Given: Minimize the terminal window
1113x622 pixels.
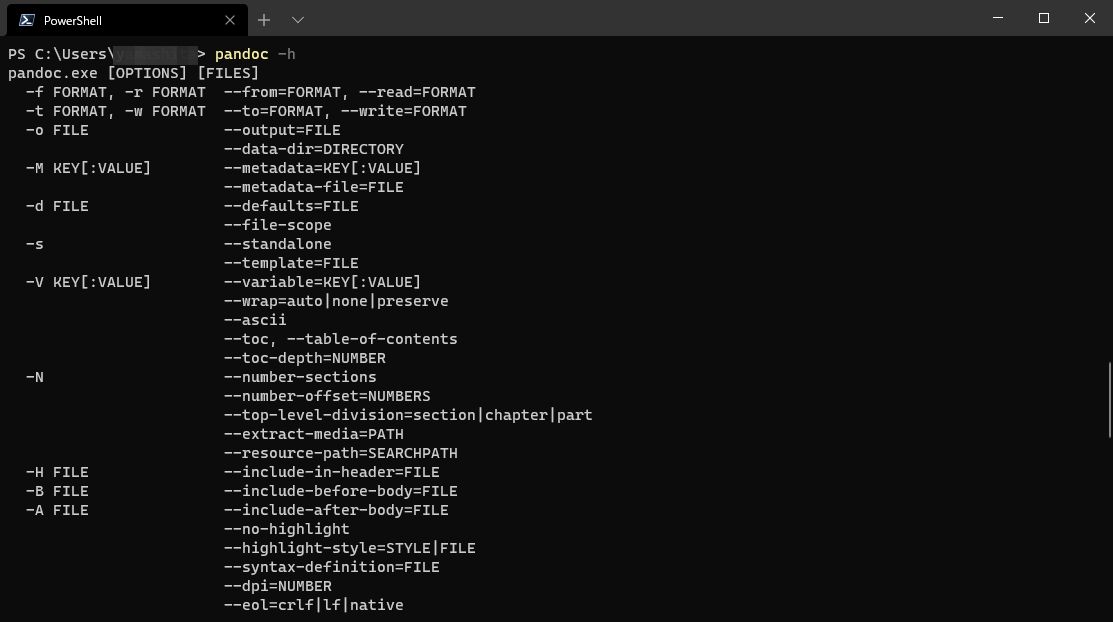Looking at the screenshot, I should [x=997, y=18].
